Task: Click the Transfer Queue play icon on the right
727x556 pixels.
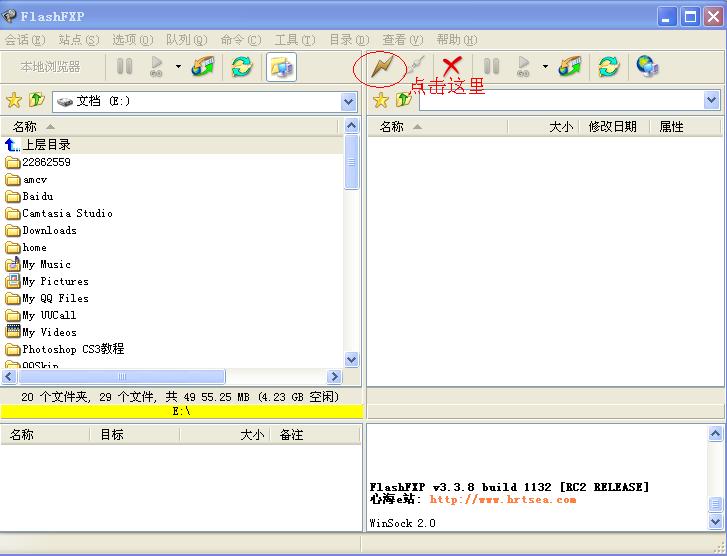Action: point(523,66)
